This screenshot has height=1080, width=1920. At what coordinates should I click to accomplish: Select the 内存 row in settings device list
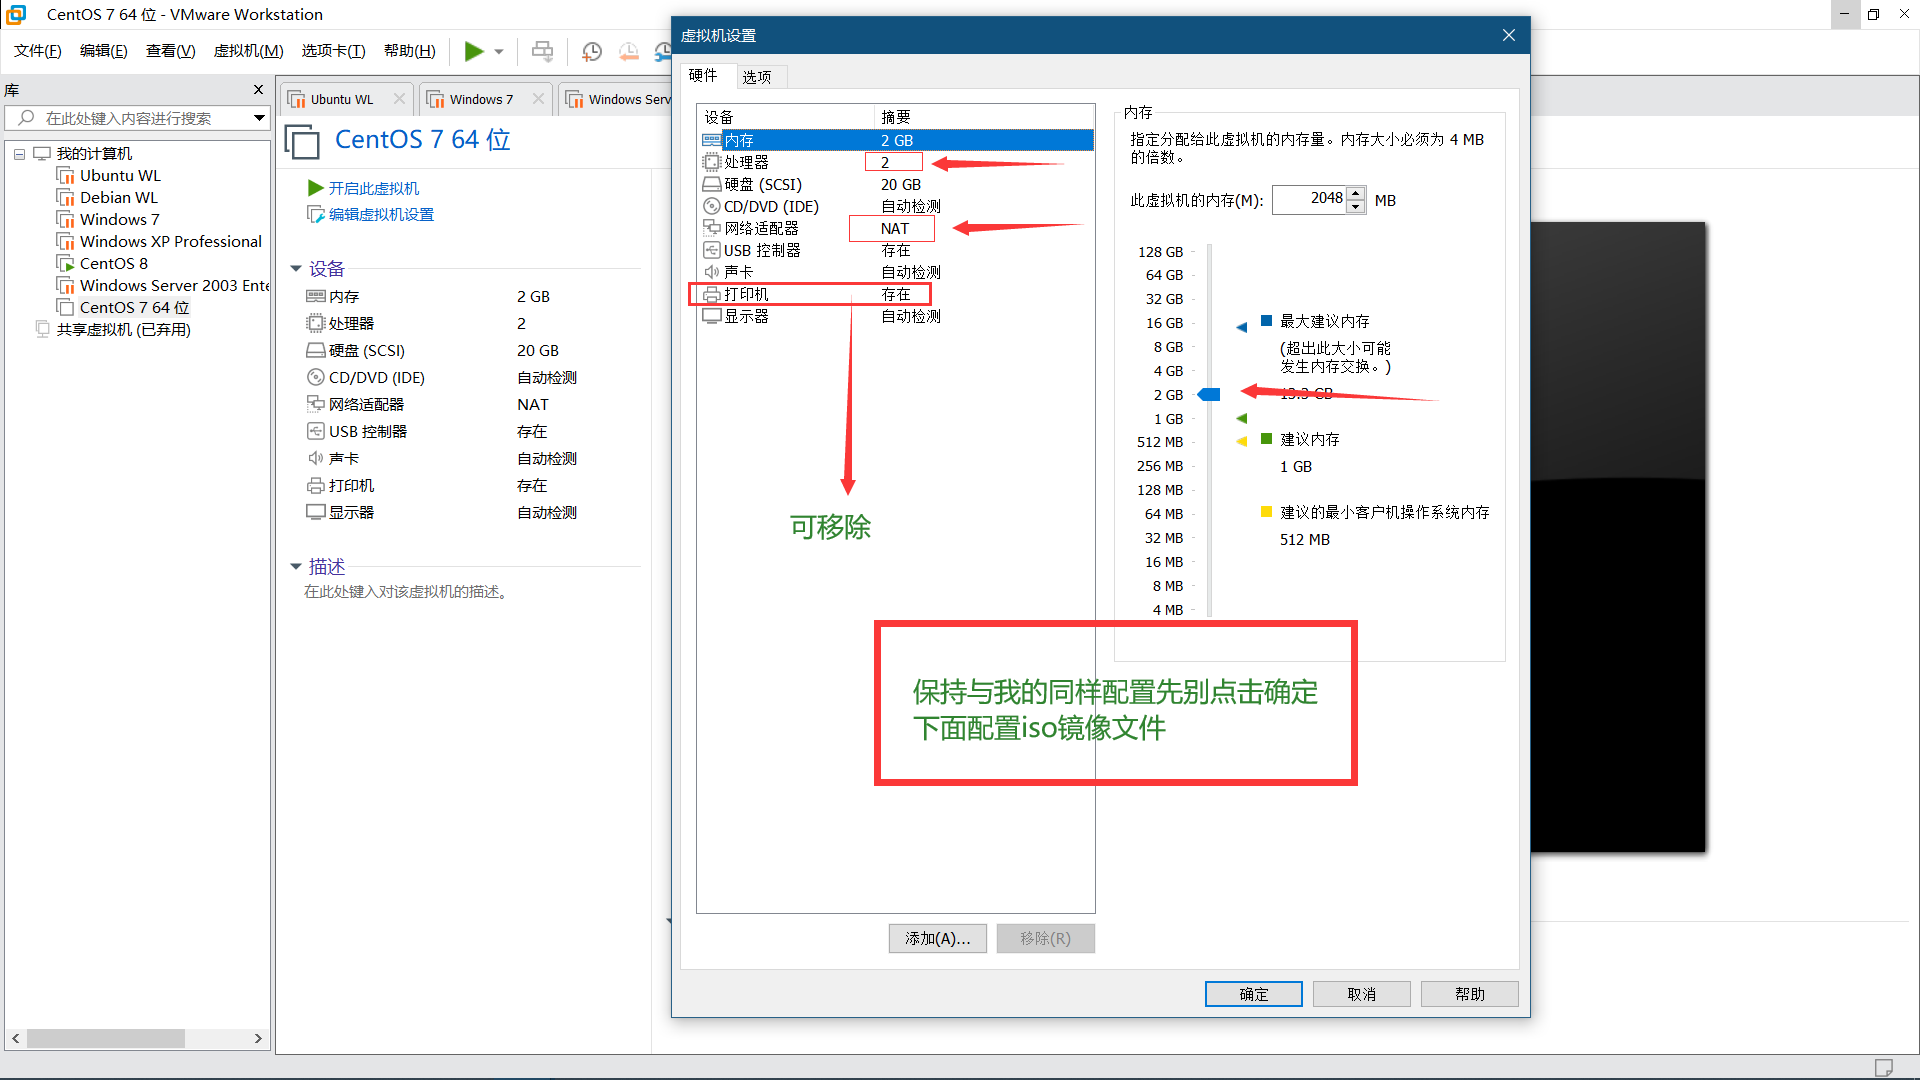pyautogui.click(x=896, y=140)
